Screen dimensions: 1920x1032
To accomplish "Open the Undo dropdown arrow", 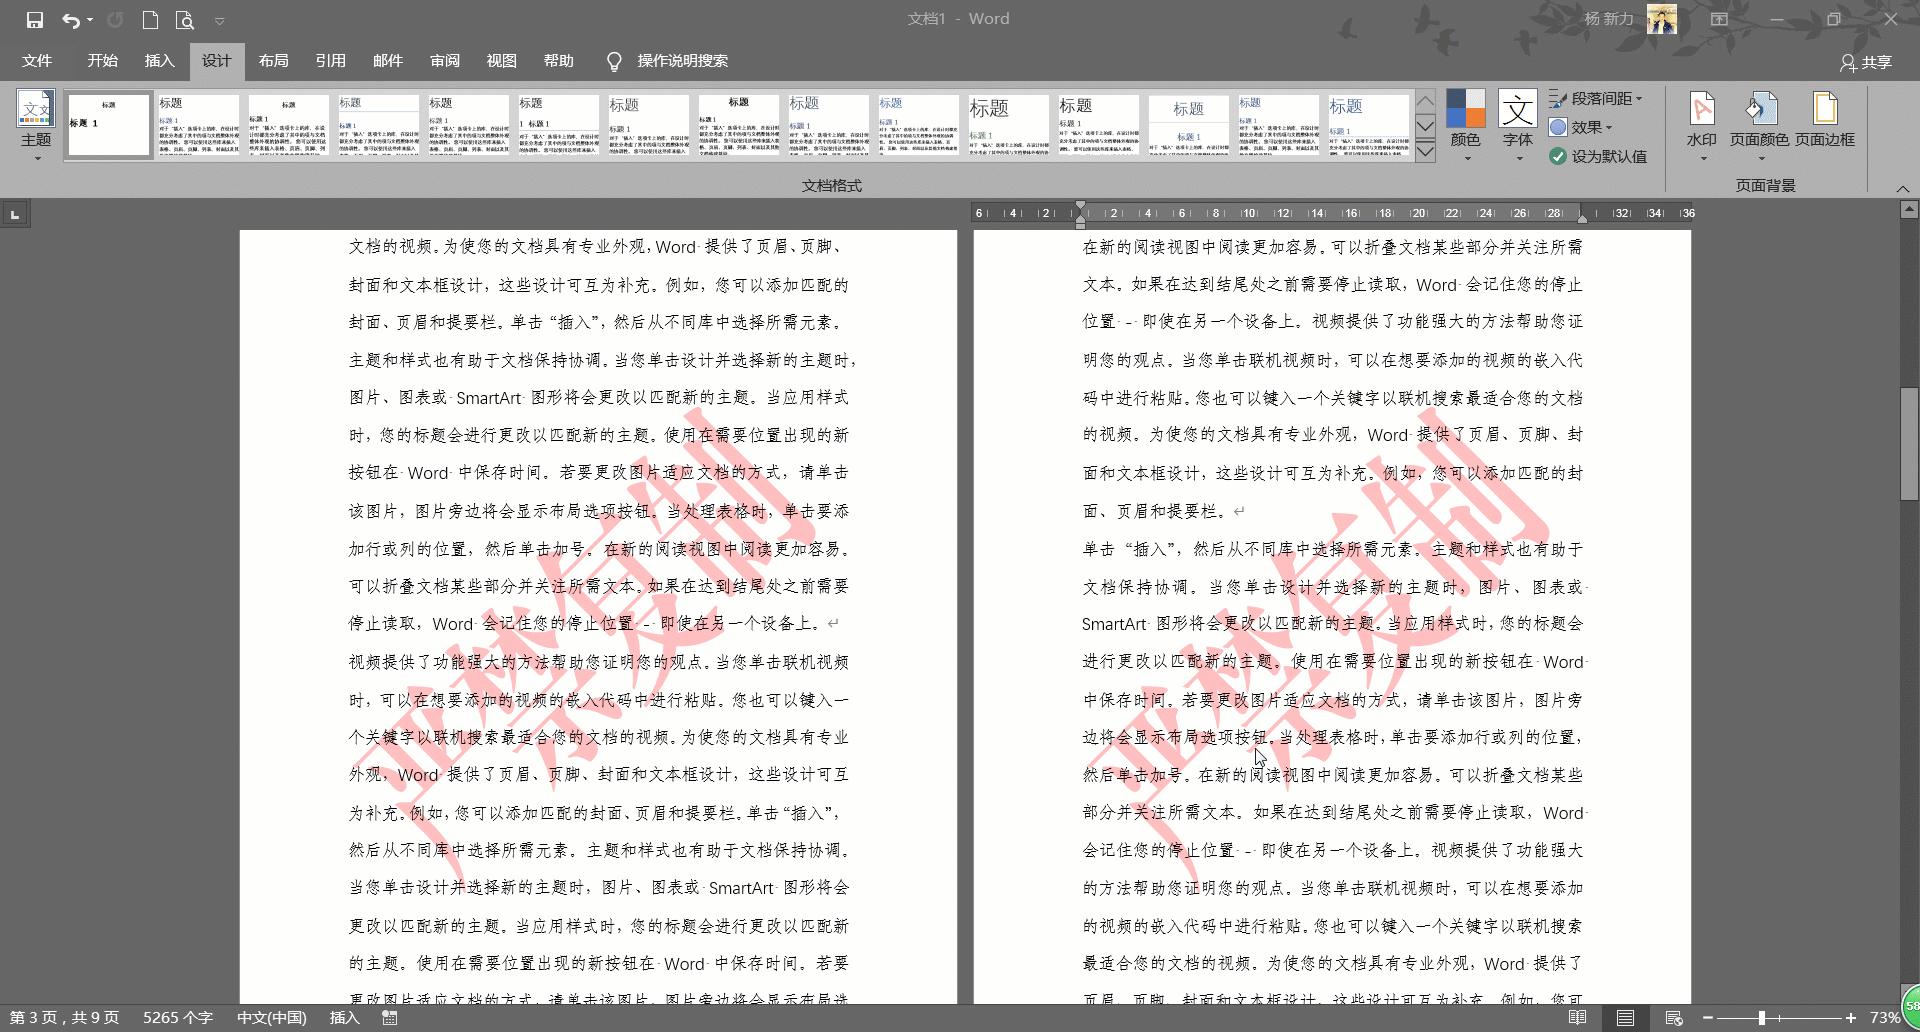I will click(x=88, y=18).
